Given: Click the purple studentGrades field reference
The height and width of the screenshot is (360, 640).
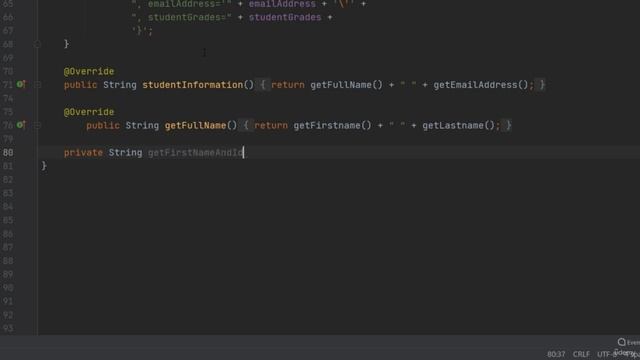Looking at the screenshot, I should [285, 18].
